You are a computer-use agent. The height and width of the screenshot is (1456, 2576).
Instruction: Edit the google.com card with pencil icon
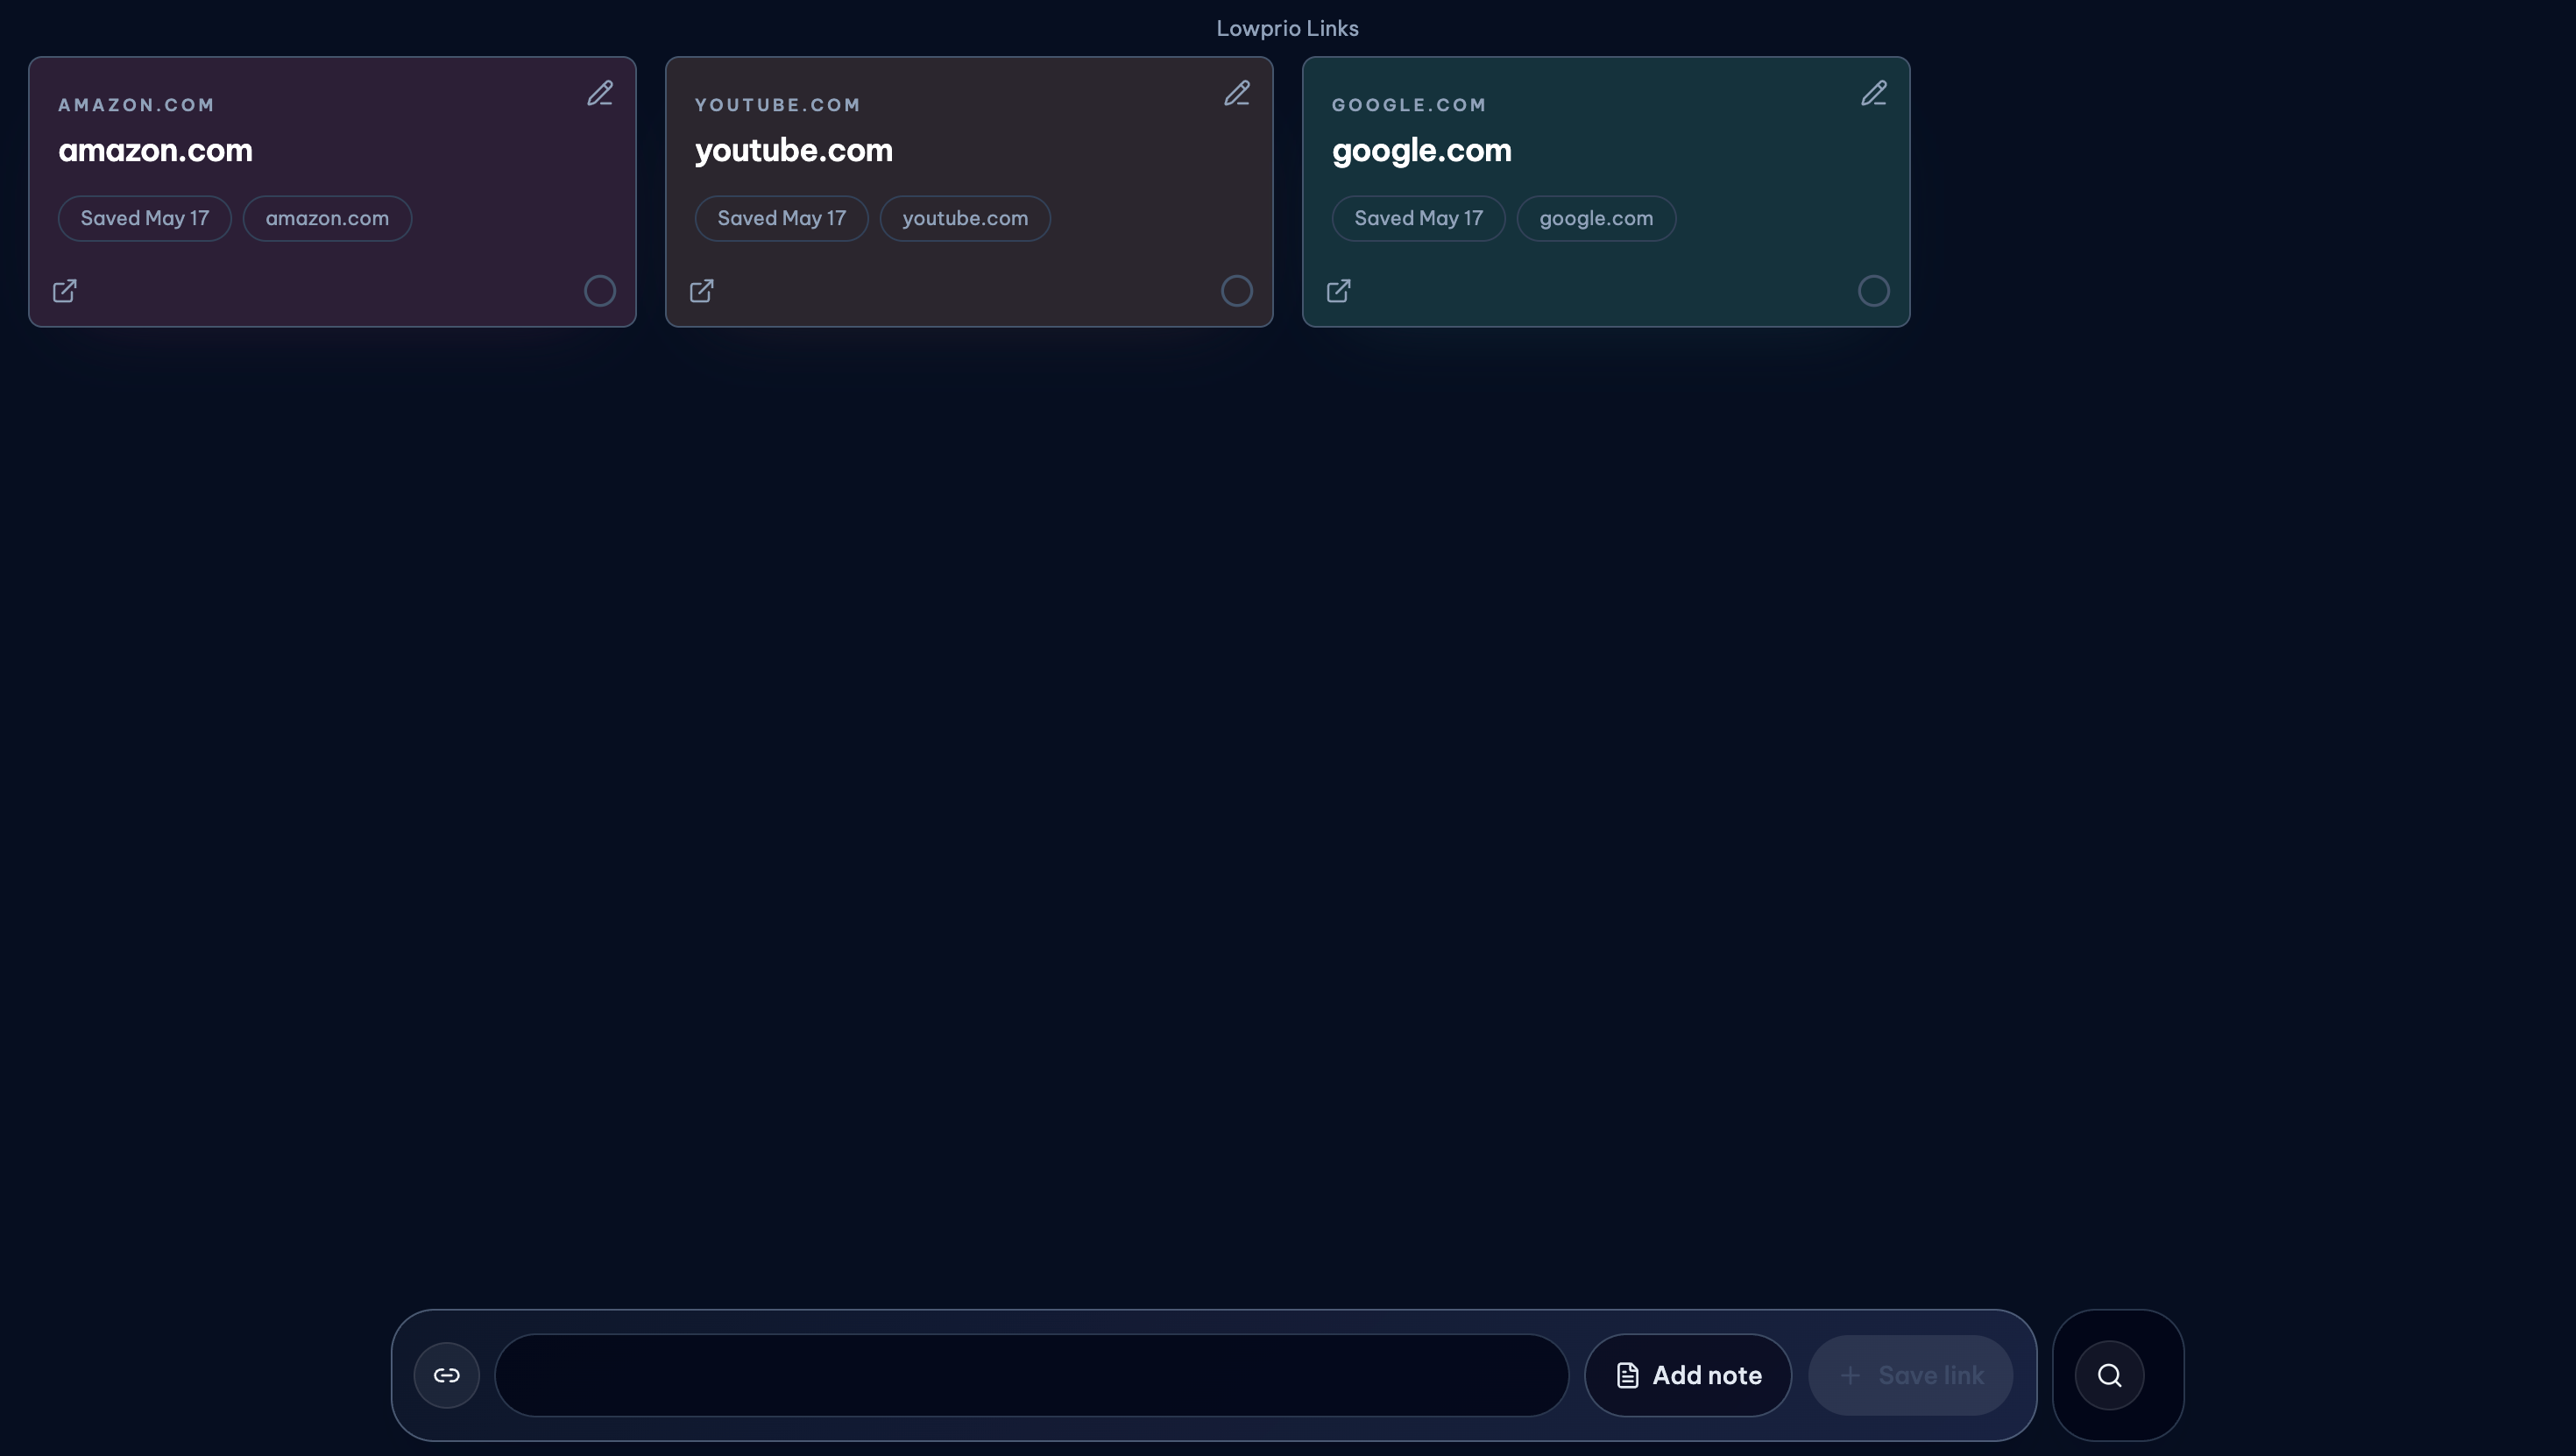pyautogui.click(x=1874, y=94)
